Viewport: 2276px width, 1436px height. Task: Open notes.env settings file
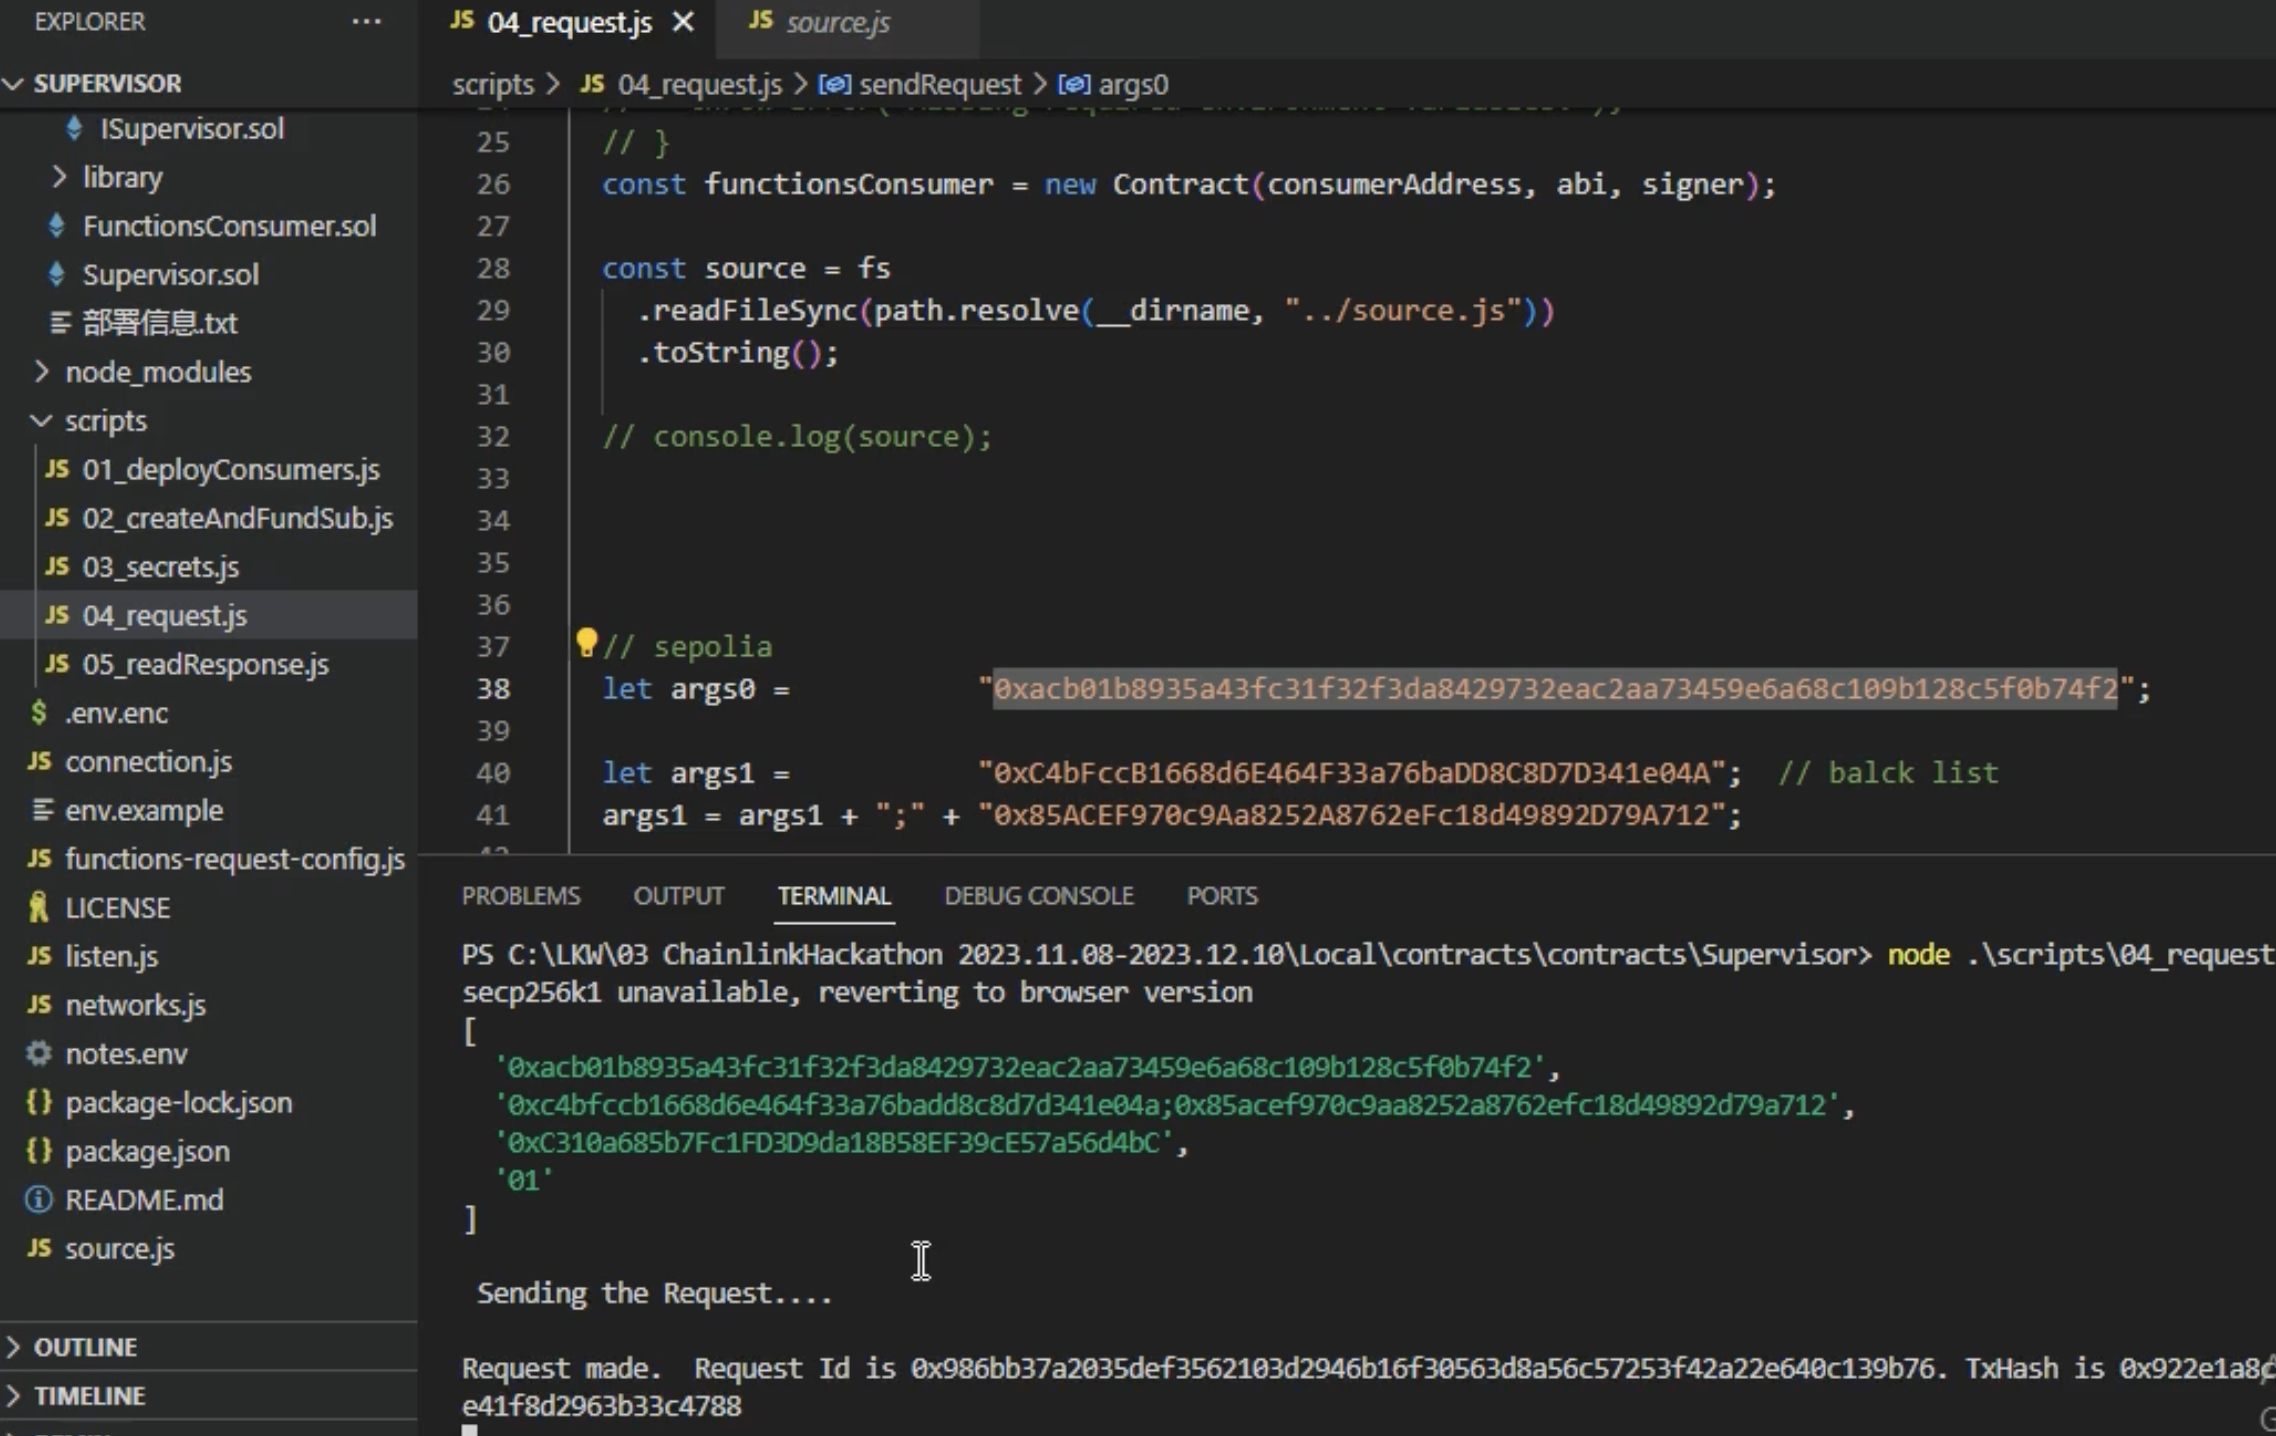coord(126,1054)
